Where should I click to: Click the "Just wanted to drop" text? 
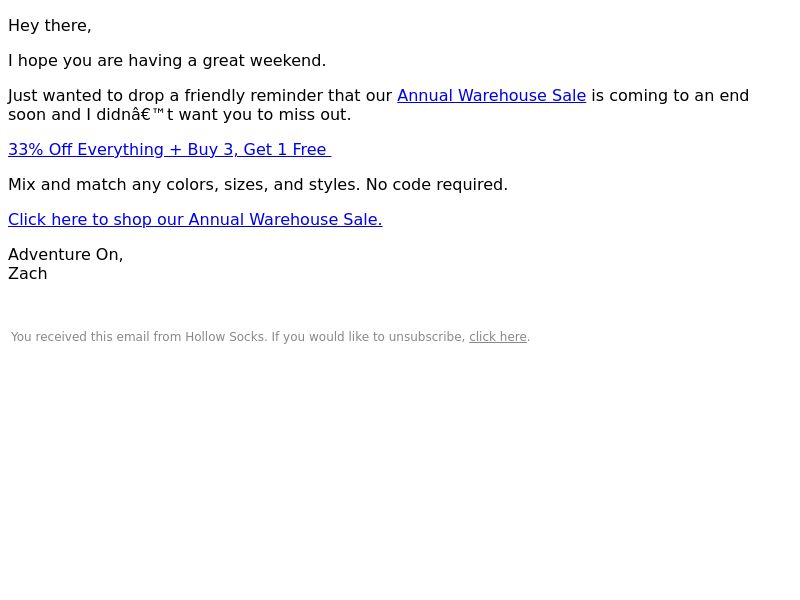click(x=86, y=95)
